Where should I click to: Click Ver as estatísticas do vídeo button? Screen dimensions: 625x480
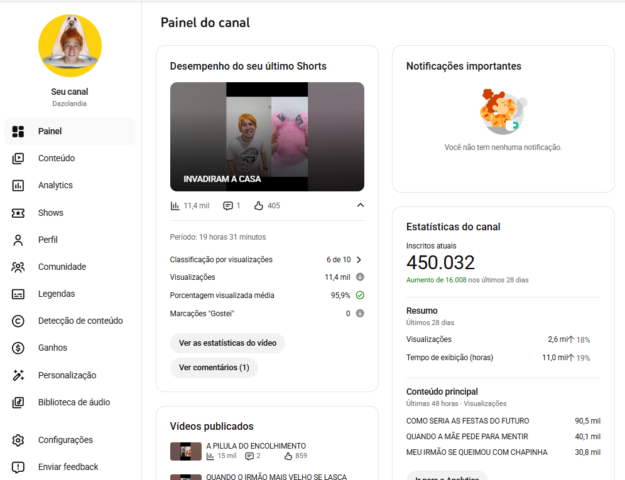coord(228,343)
